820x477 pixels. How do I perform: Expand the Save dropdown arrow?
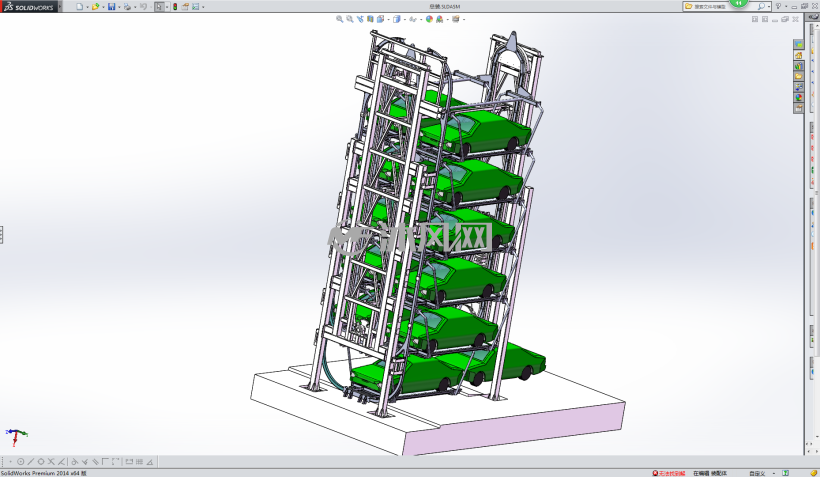119,7
